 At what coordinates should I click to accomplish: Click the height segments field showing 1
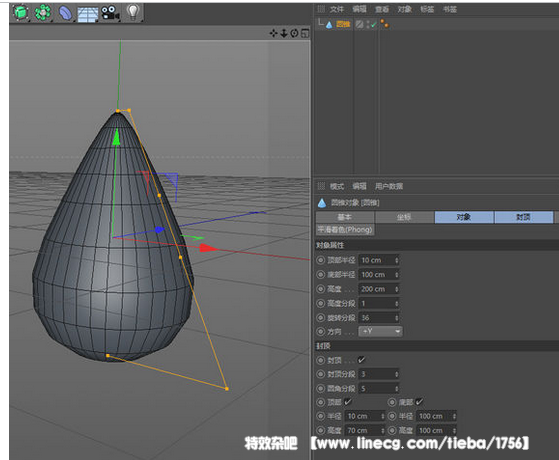point(379,303)
